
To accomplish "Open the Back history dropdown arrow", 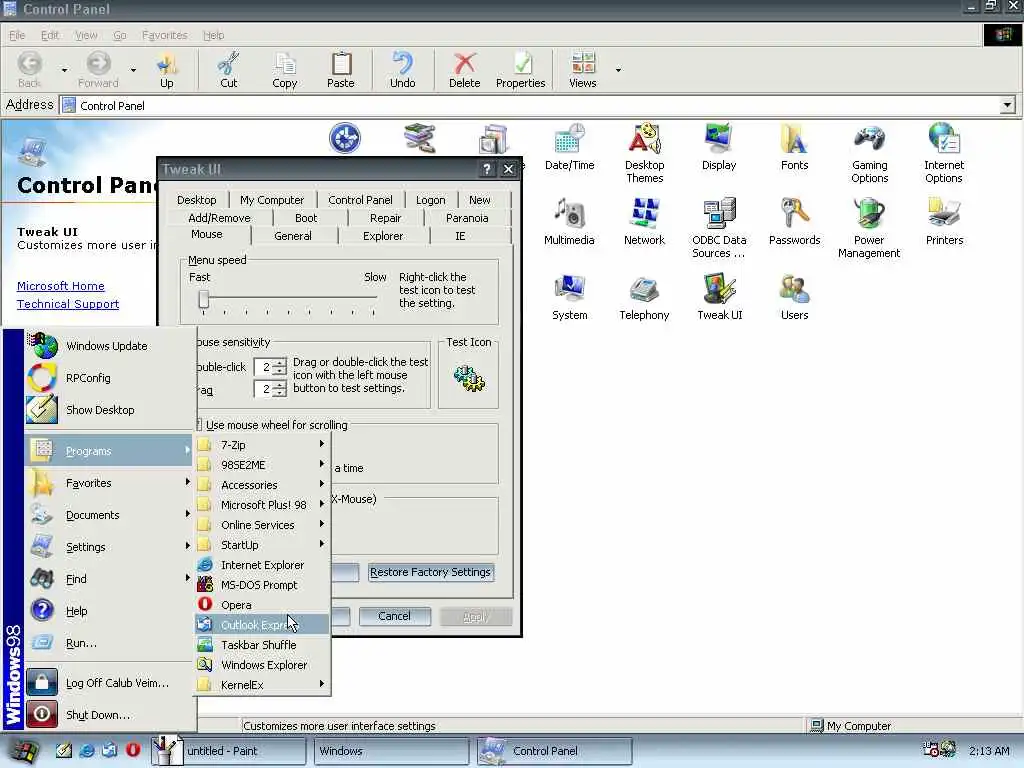I will point(64,70).
